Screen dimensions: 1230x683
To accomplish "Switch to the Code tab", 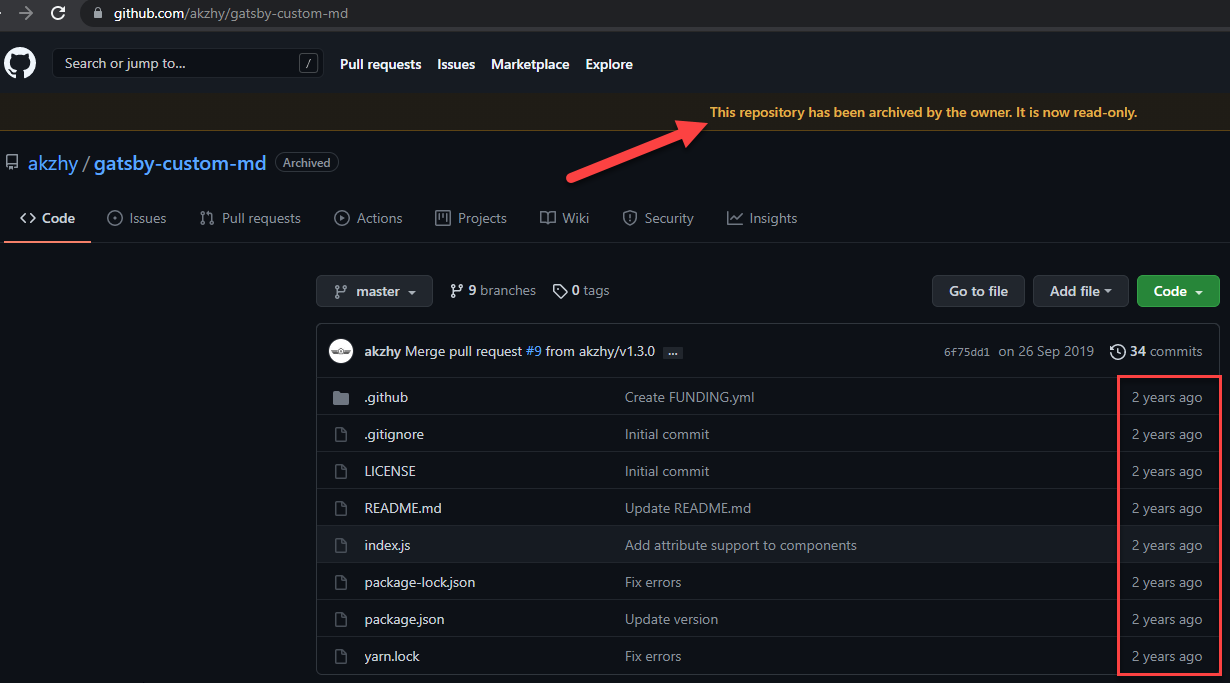I will (47, 218).
